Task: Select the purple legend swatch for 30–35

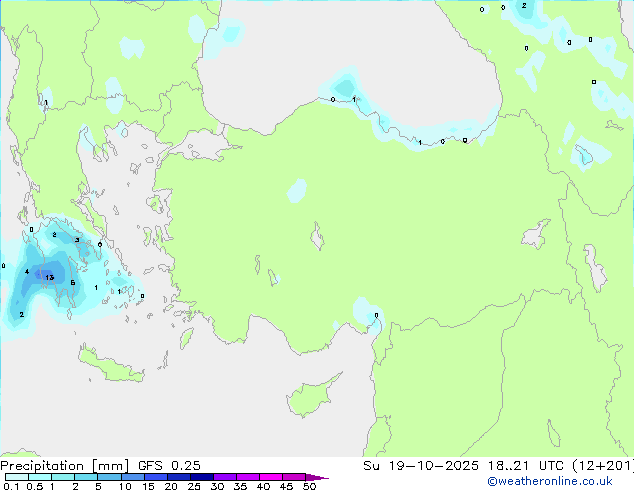Action: point(225,477)
